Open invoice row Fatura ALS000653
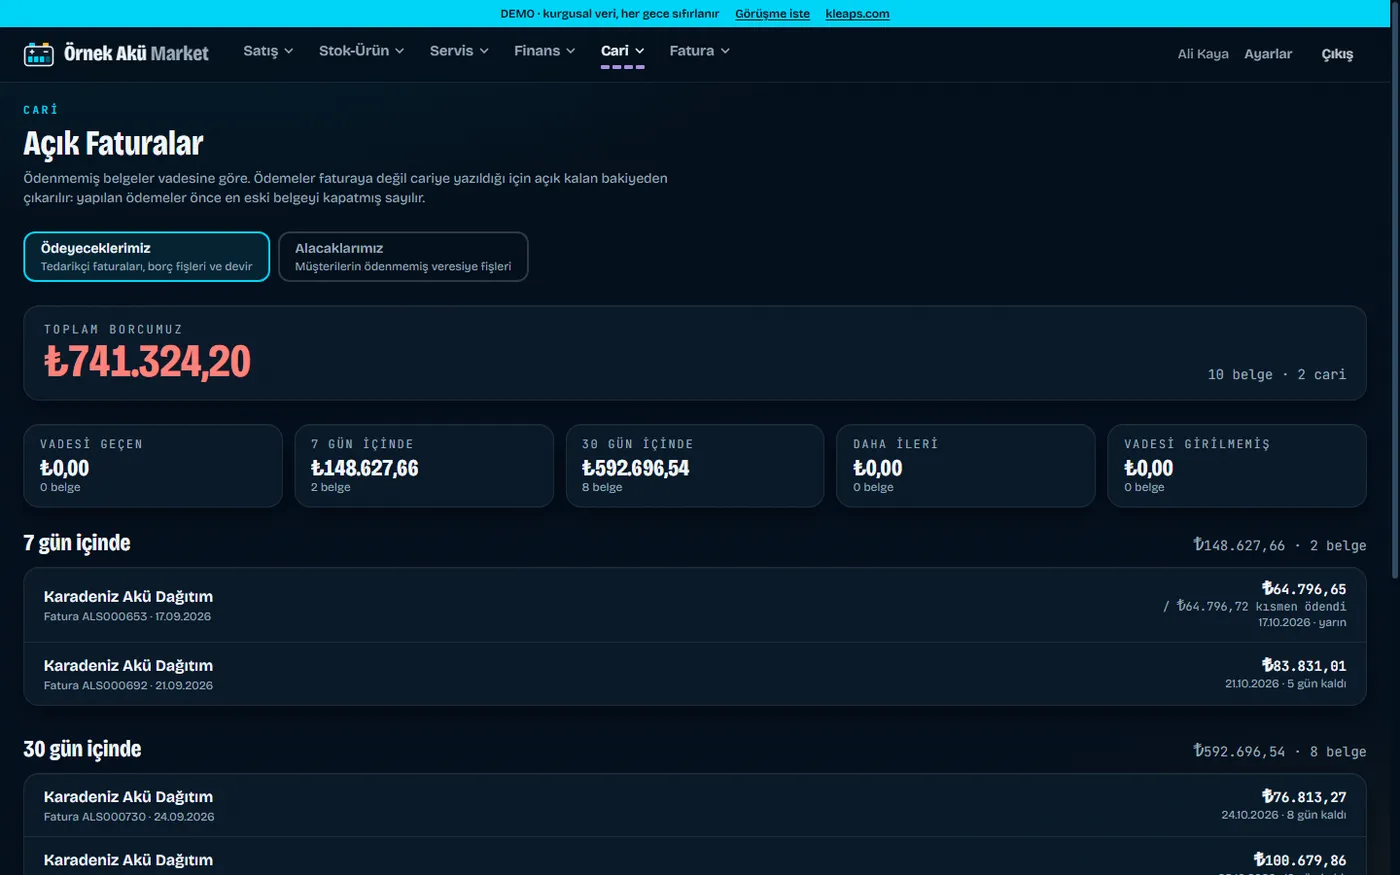The image size is (1400, 875). [x=695, y=605]
